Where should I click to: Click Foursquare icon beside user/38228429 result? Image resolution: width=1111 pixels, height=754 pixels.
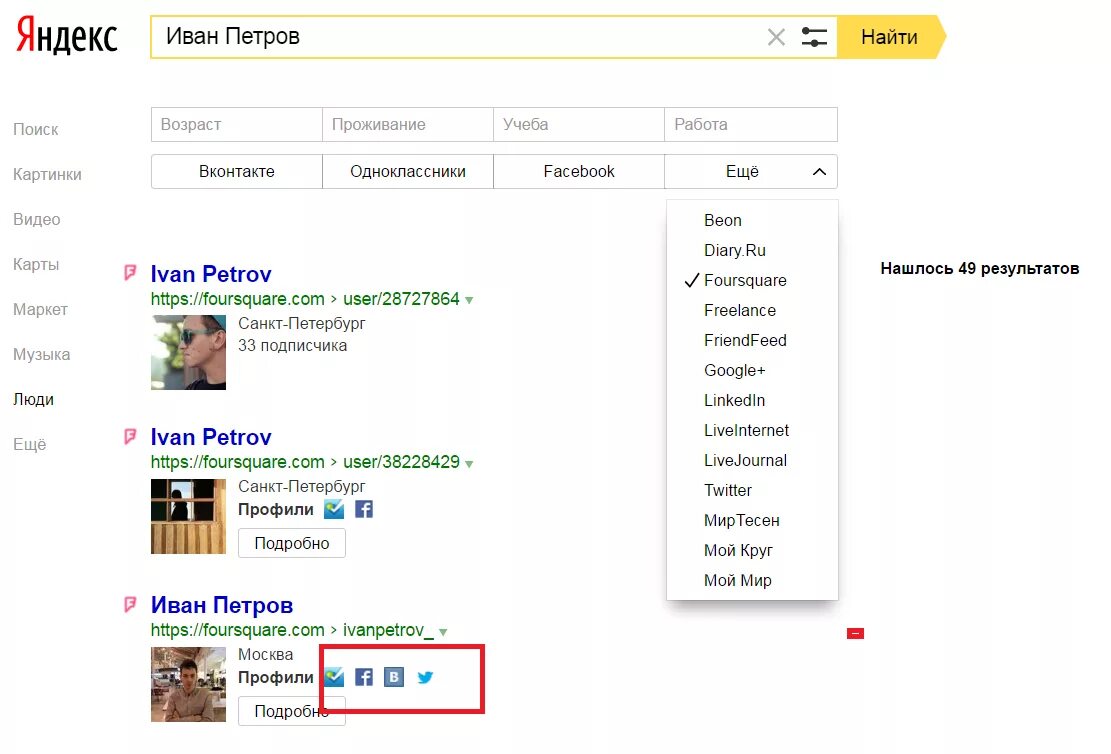coord(130,436)
